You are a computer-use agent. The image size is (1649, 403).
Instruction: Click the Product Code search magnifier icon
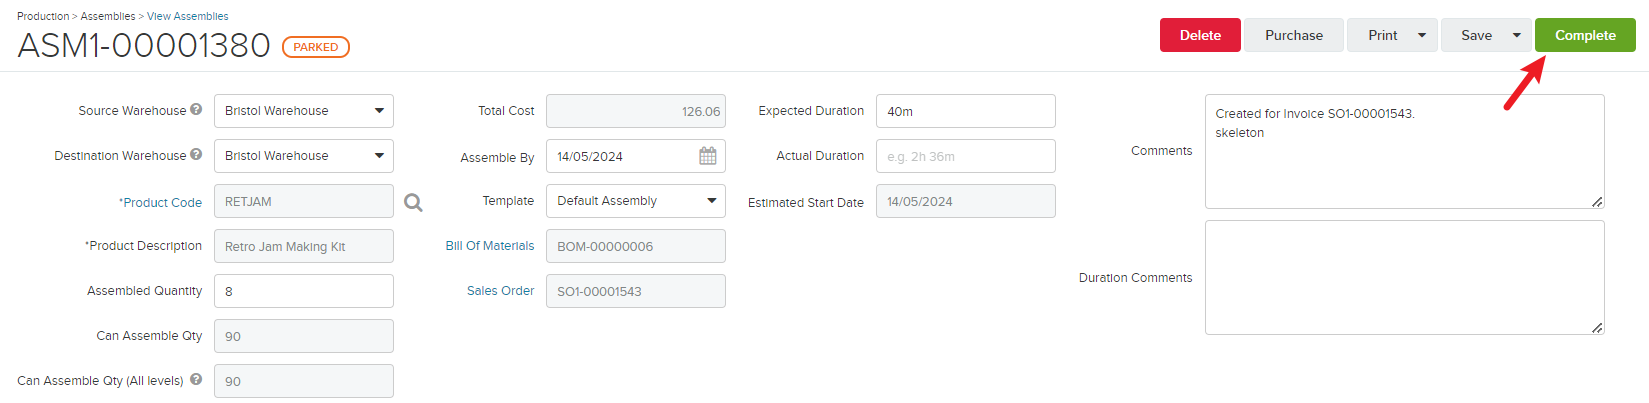point(413,203)
